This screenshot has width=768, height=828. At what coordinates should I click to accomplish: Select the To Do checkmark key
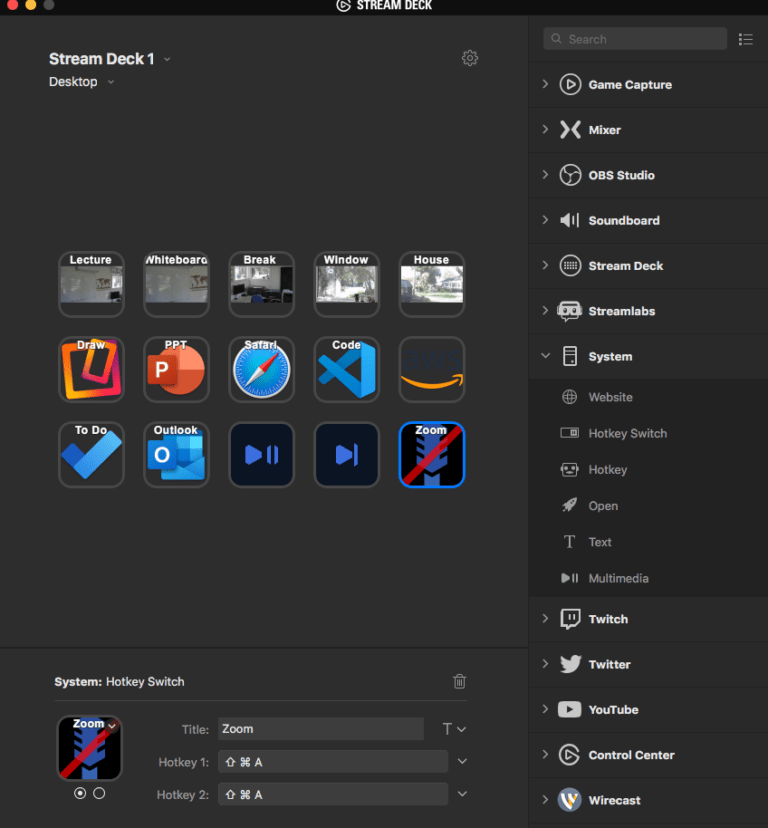[x=91, y=454]
